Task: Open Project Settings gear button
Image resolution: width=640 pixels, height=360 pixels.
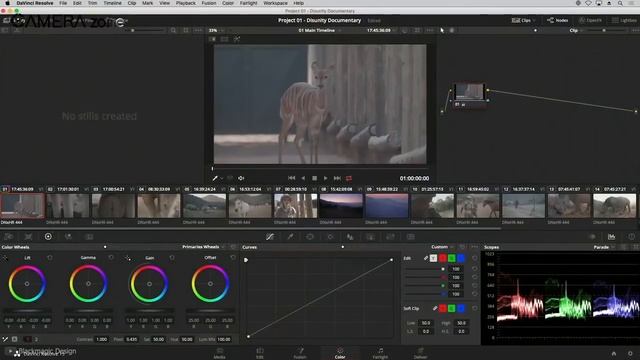Action: tap(630, 353)
